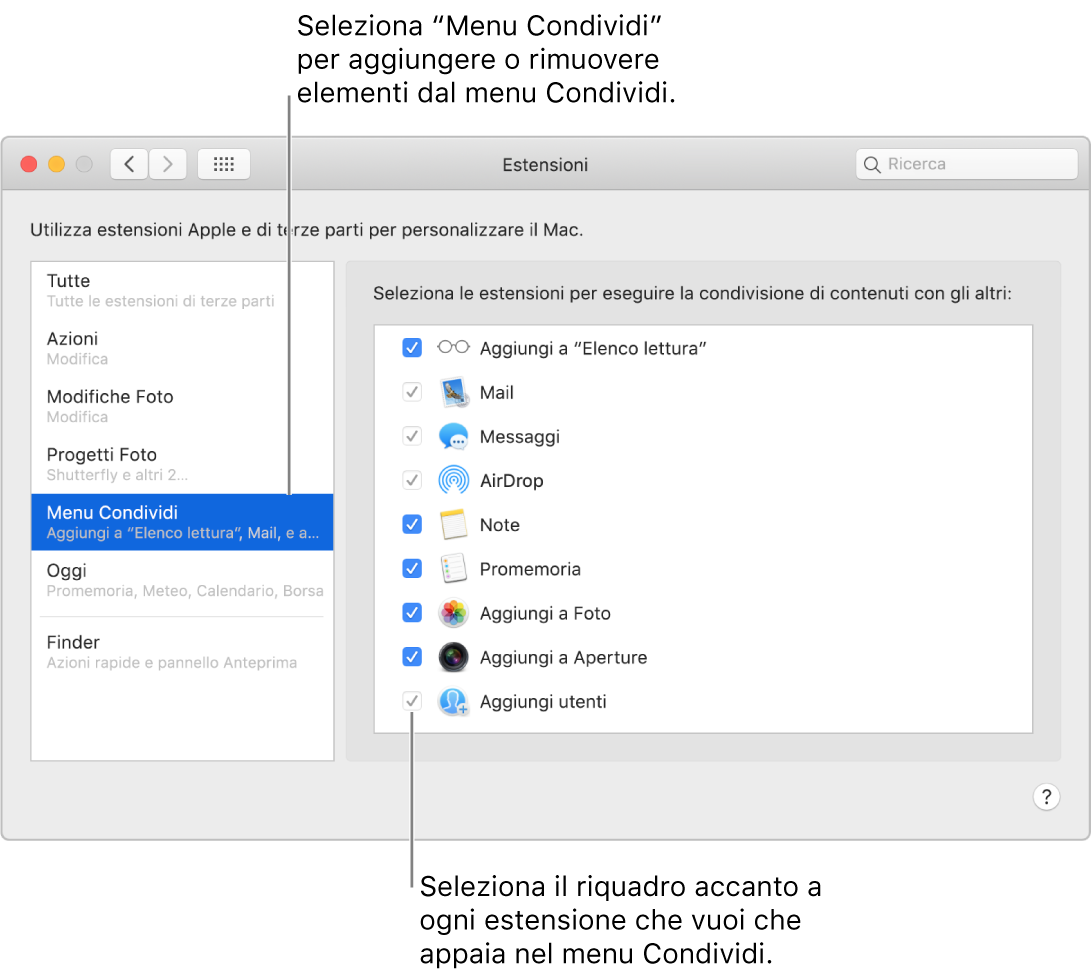Click the "Note" extension label
This screenshot has width=1091, height=979.
coord(500,525)
